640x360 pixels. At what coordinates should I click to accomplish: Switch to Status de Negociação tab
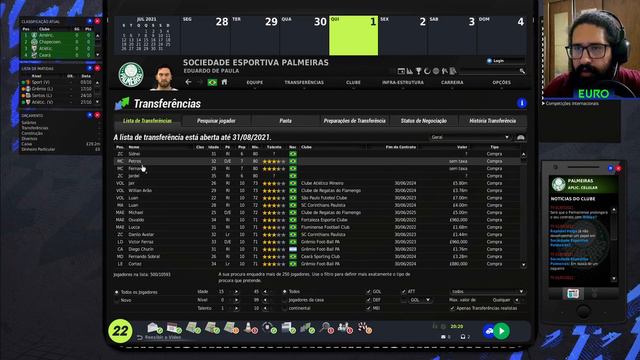tap(424, 121)
